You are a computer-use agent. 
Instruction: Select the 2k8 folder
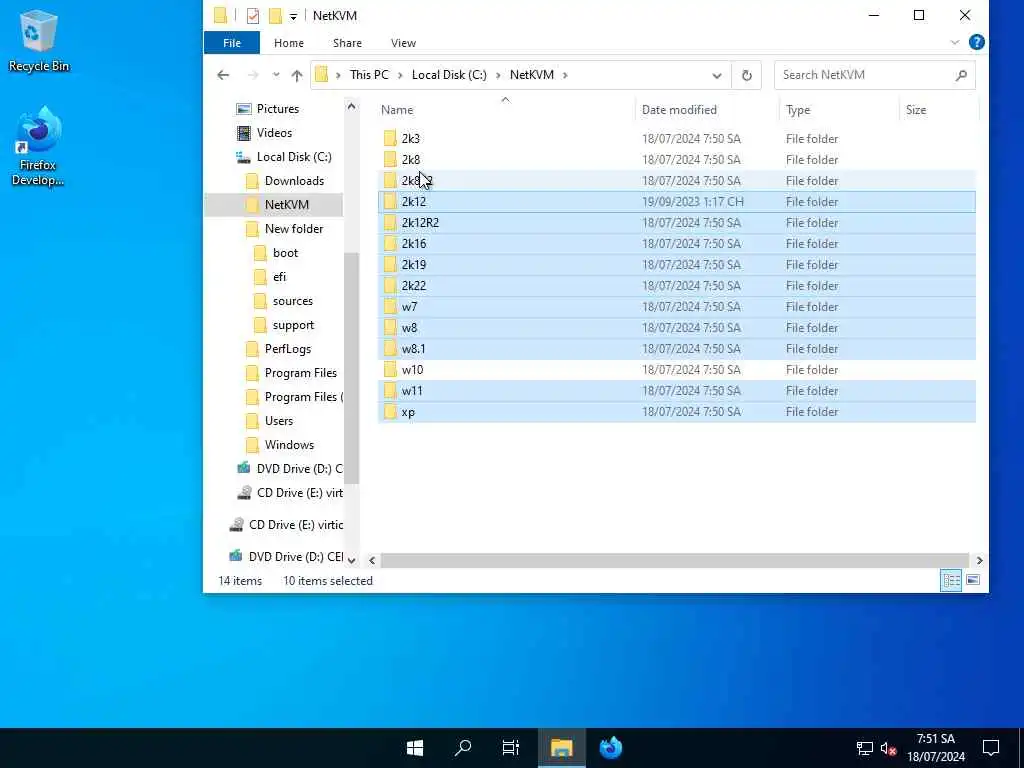677,159
